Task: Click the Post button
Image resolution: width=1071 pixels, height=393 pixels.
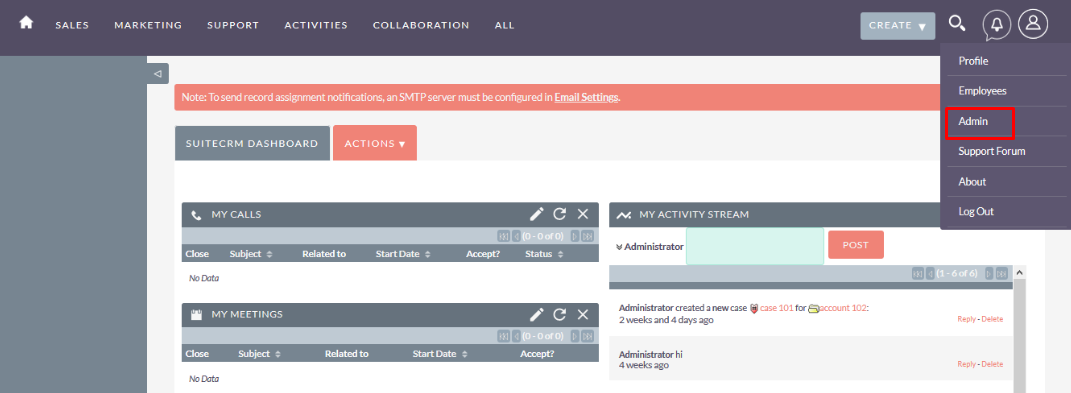Action: point(856,245)
